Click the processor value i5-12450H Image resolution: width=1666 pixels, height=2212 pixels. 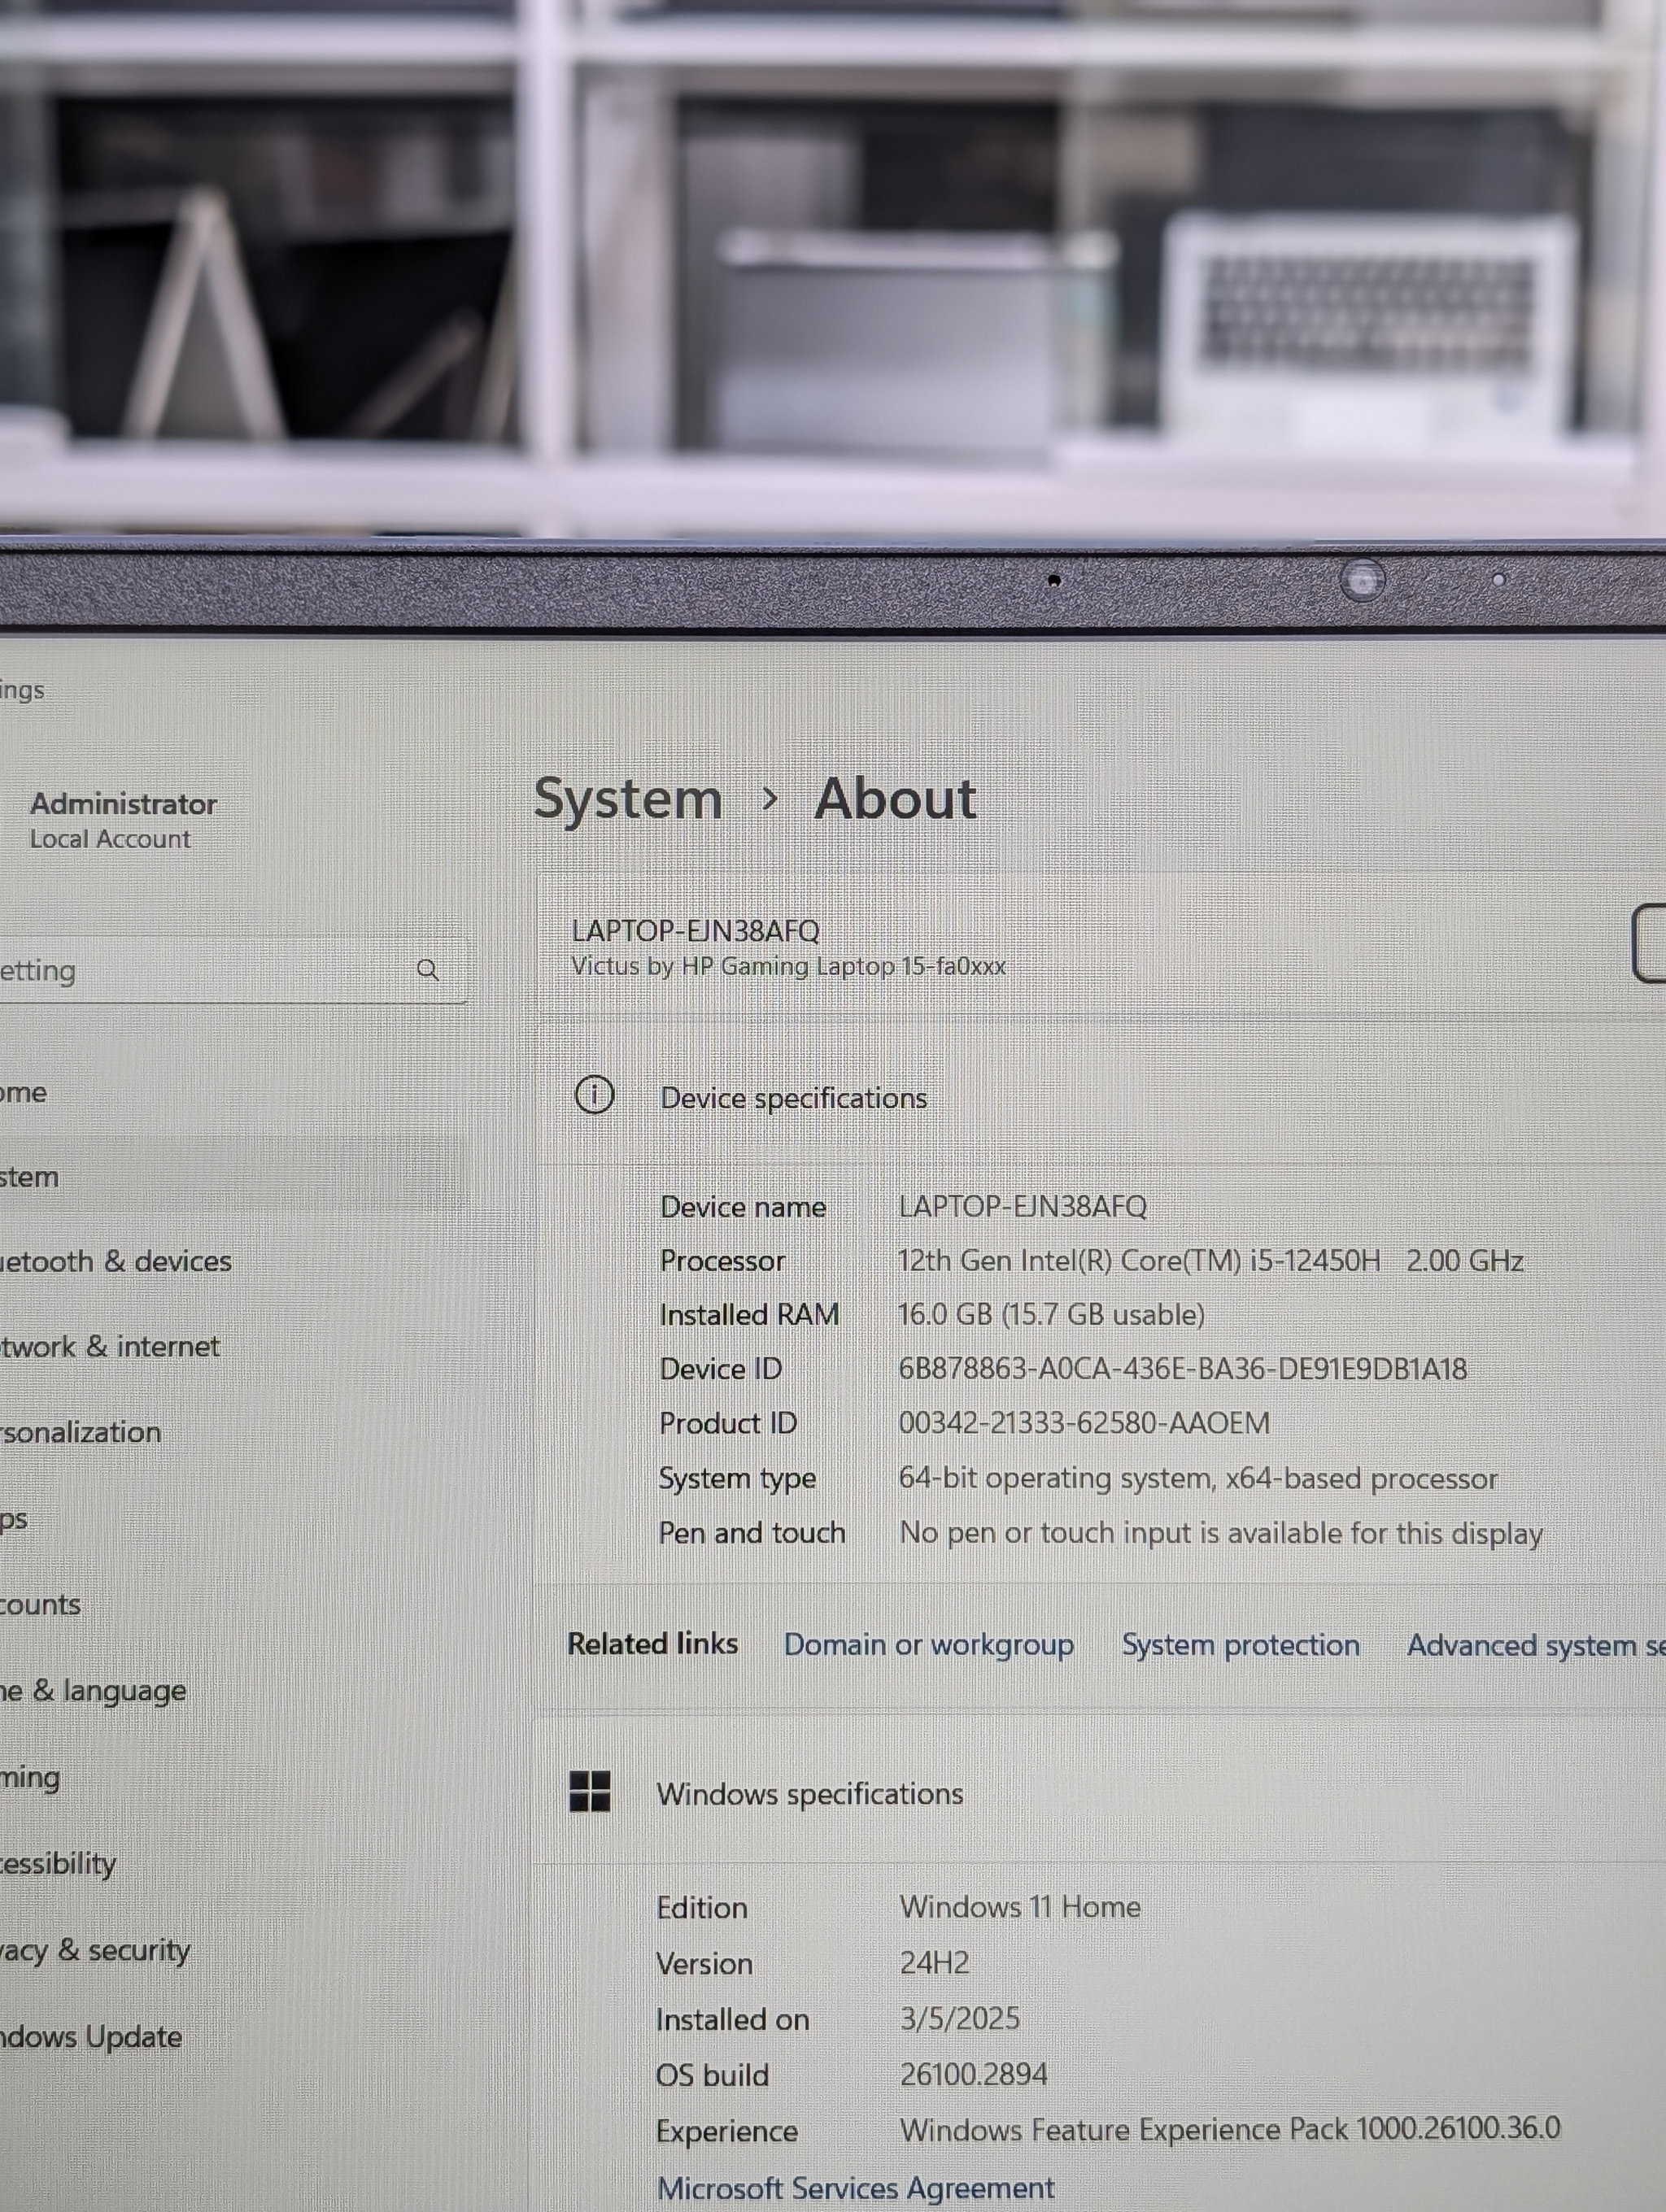(x=1210, y=1260)
